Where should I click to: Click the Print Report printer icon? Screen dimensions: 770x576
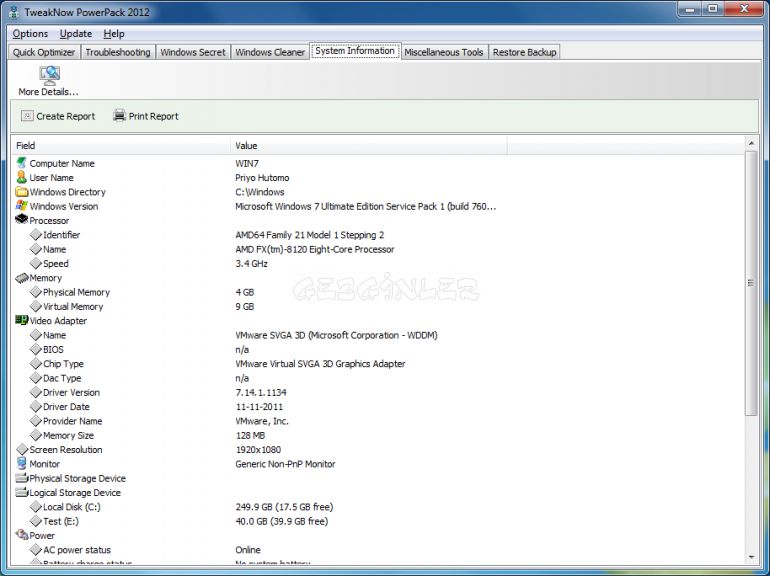119,116
